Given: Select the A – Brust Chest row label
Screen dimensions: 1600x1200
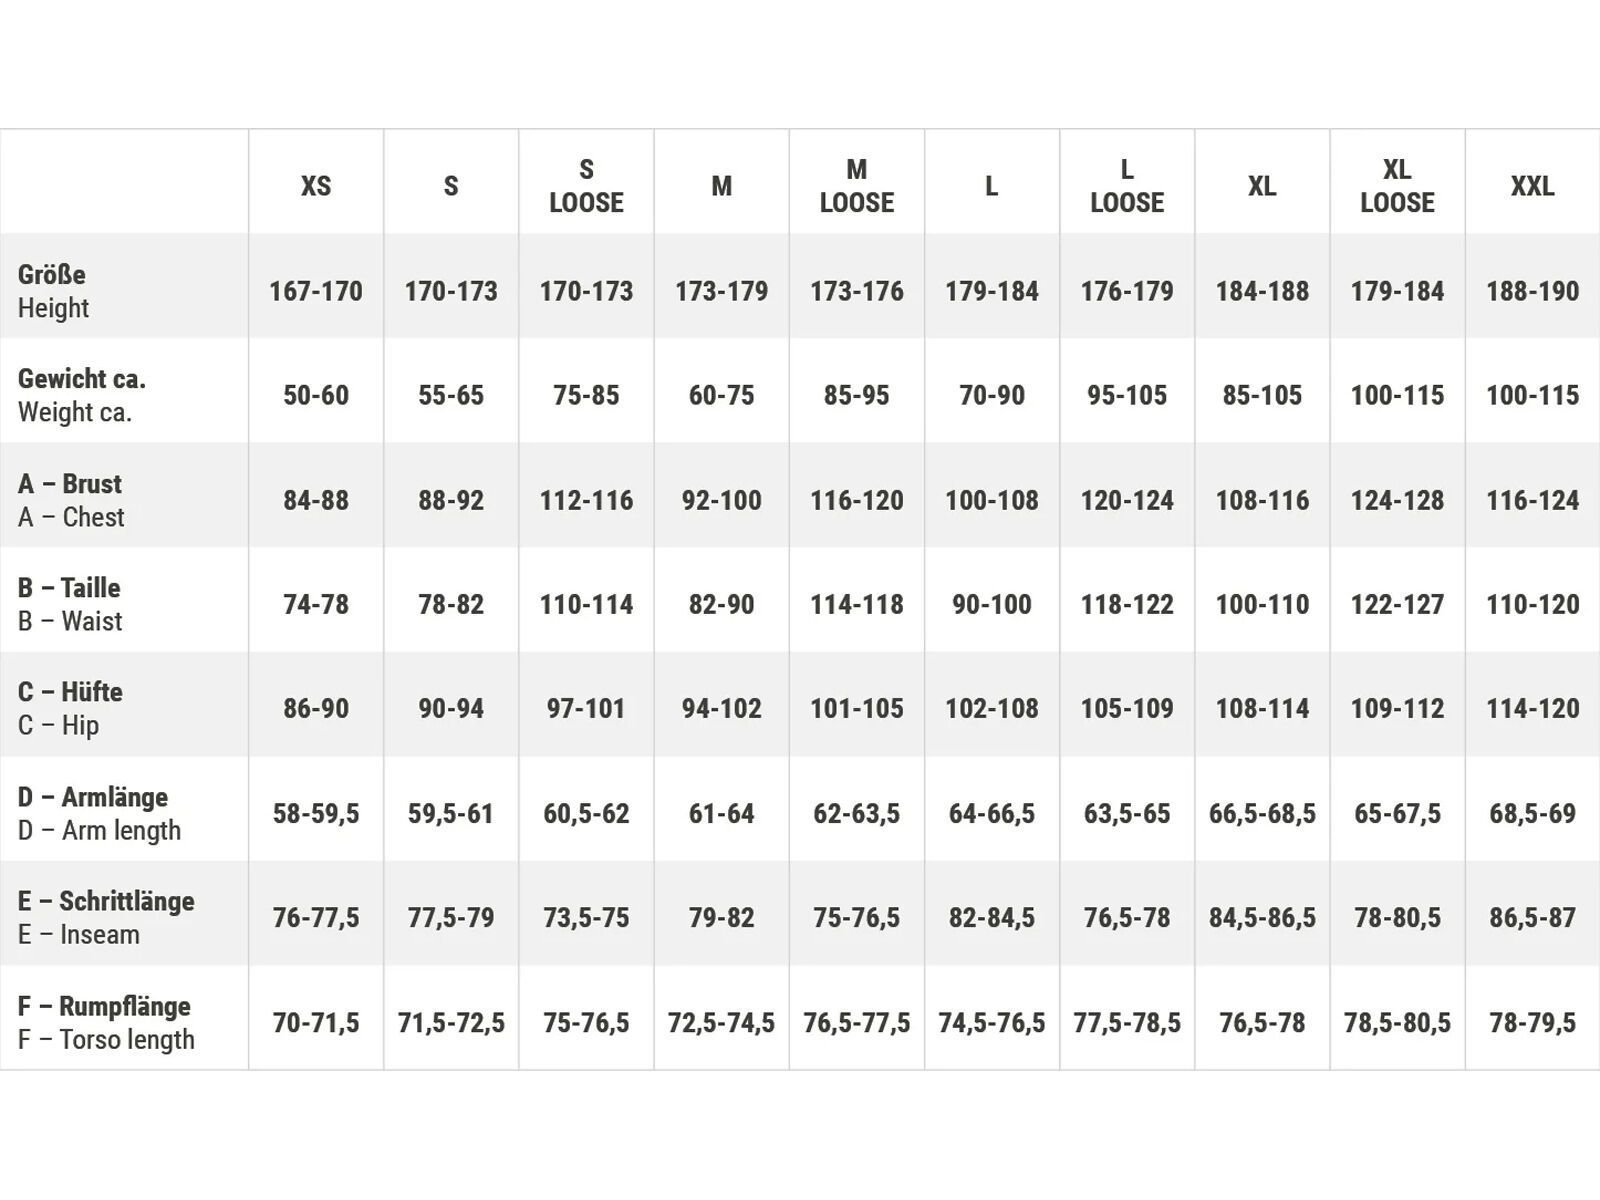Looking at the screenshot, I should [71, 500].
